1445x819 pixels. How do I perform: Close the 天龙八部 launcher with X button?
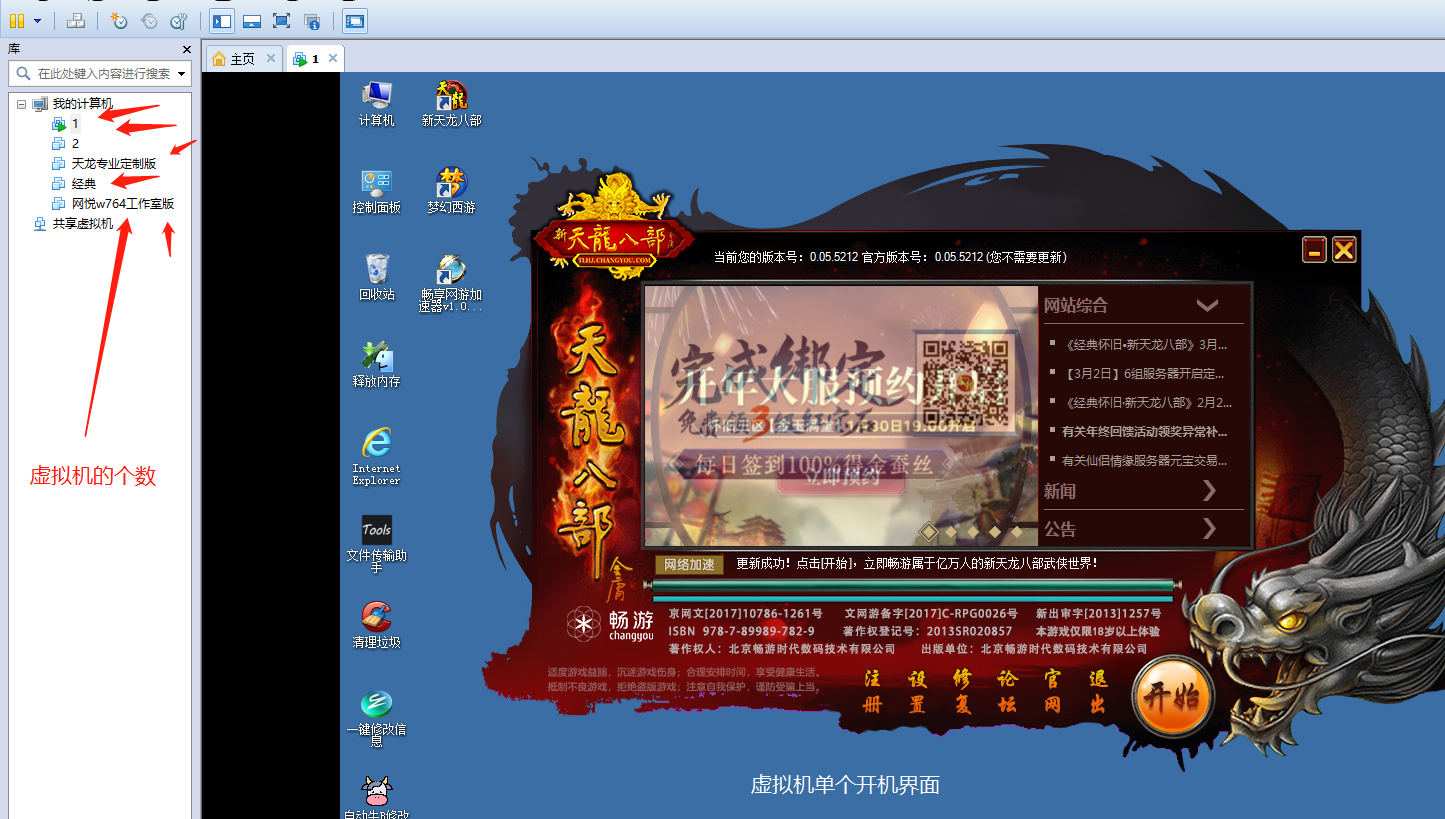pyautogui.click(x=1344, y=250)
